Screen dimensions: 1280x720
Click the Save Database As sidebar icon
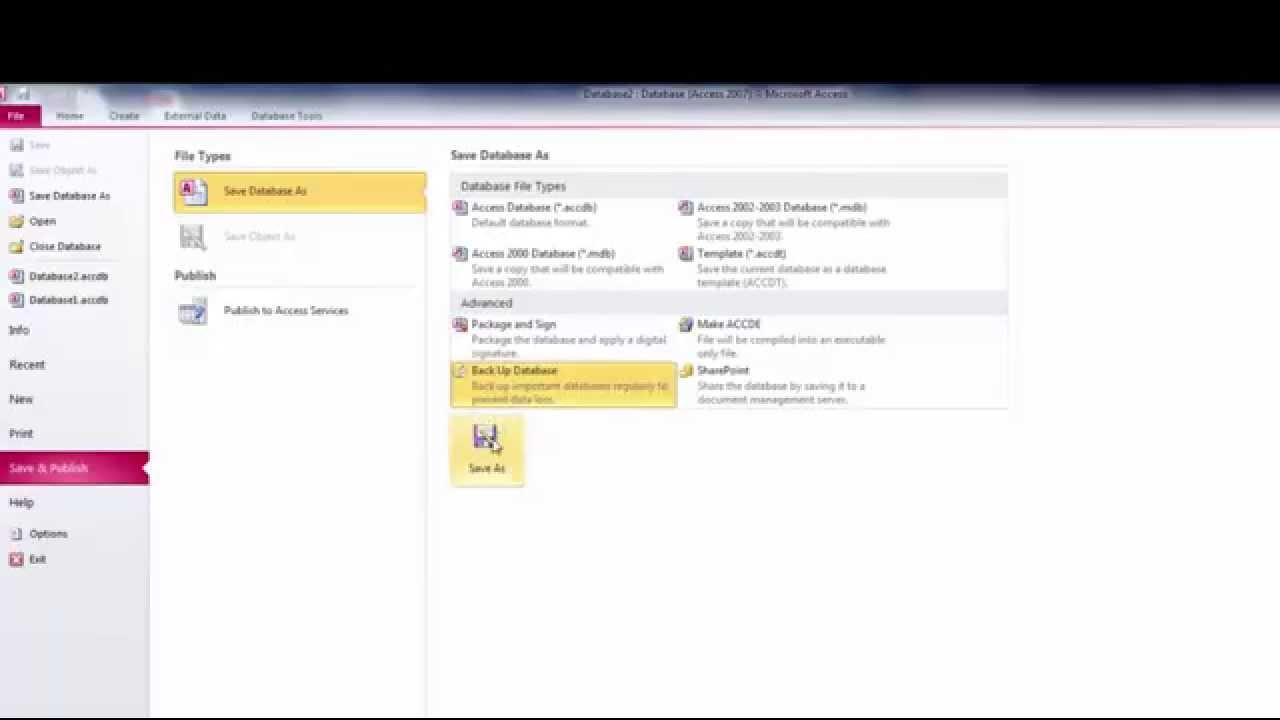[x=16, y=196]
